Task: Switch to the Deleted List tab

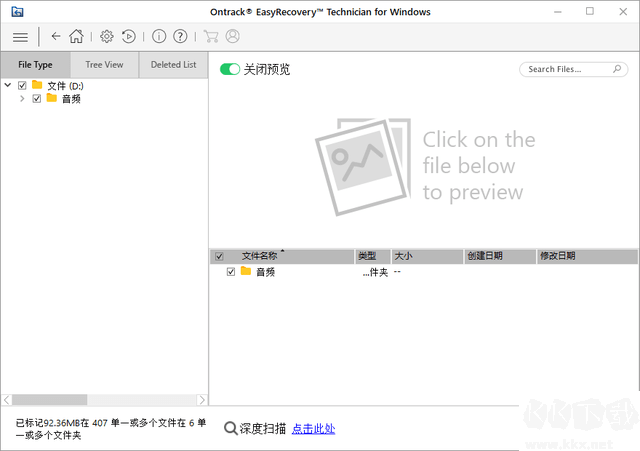Action: click(x=173, y=64)
